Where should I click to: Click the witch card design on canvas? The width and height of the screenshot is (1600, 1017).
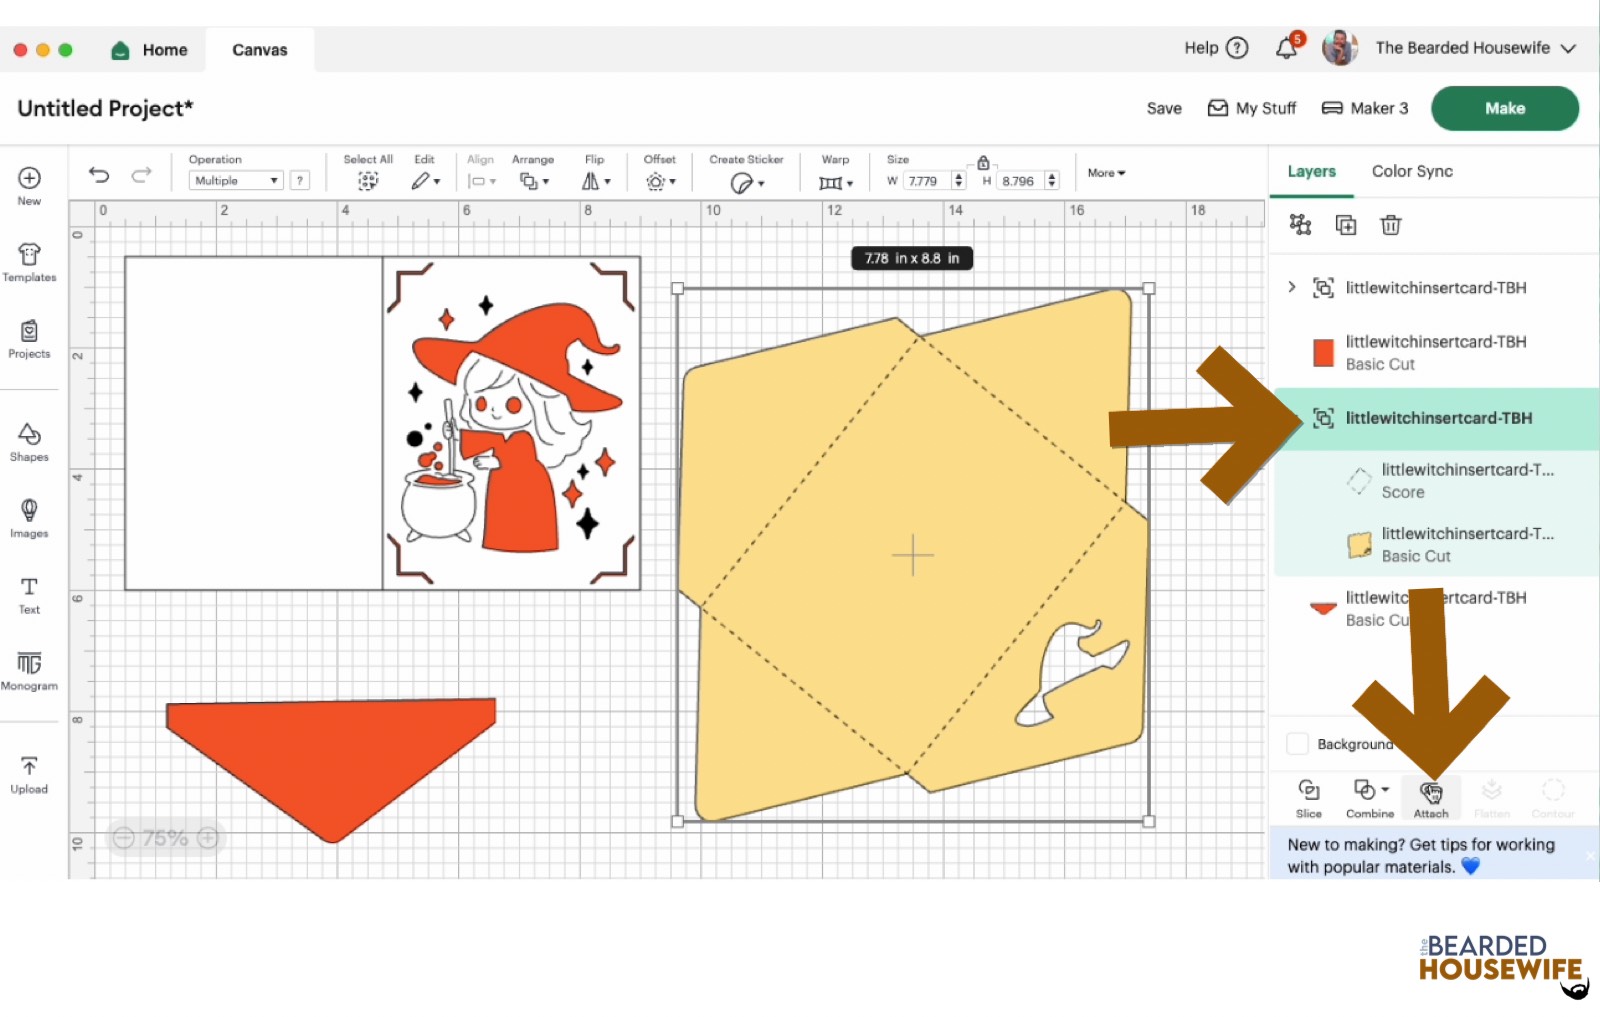[x=511, y=423]
